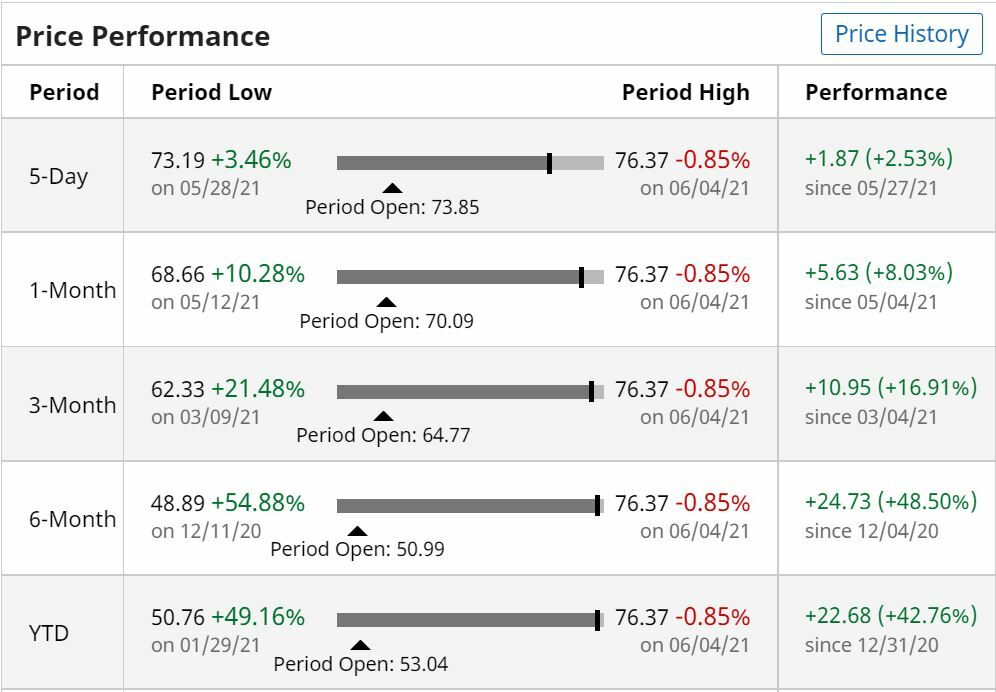The height and width of the screenshot is (692, 996).
Task: Click the 5-Day price range bar
Action: pyautogui.click(x=470, y=163)
